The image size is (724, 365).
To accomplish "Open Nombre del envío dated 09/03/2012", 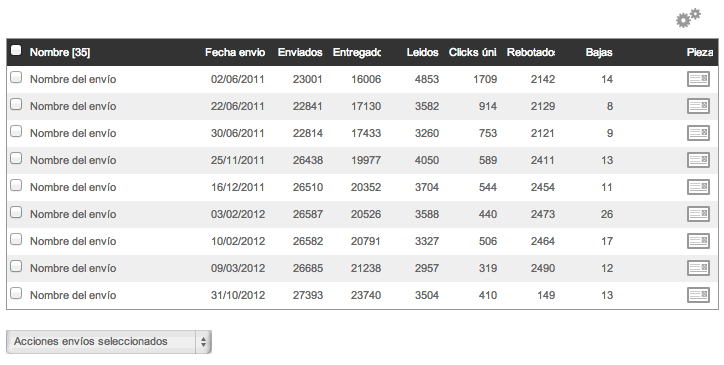I will (x=73, y=268).
